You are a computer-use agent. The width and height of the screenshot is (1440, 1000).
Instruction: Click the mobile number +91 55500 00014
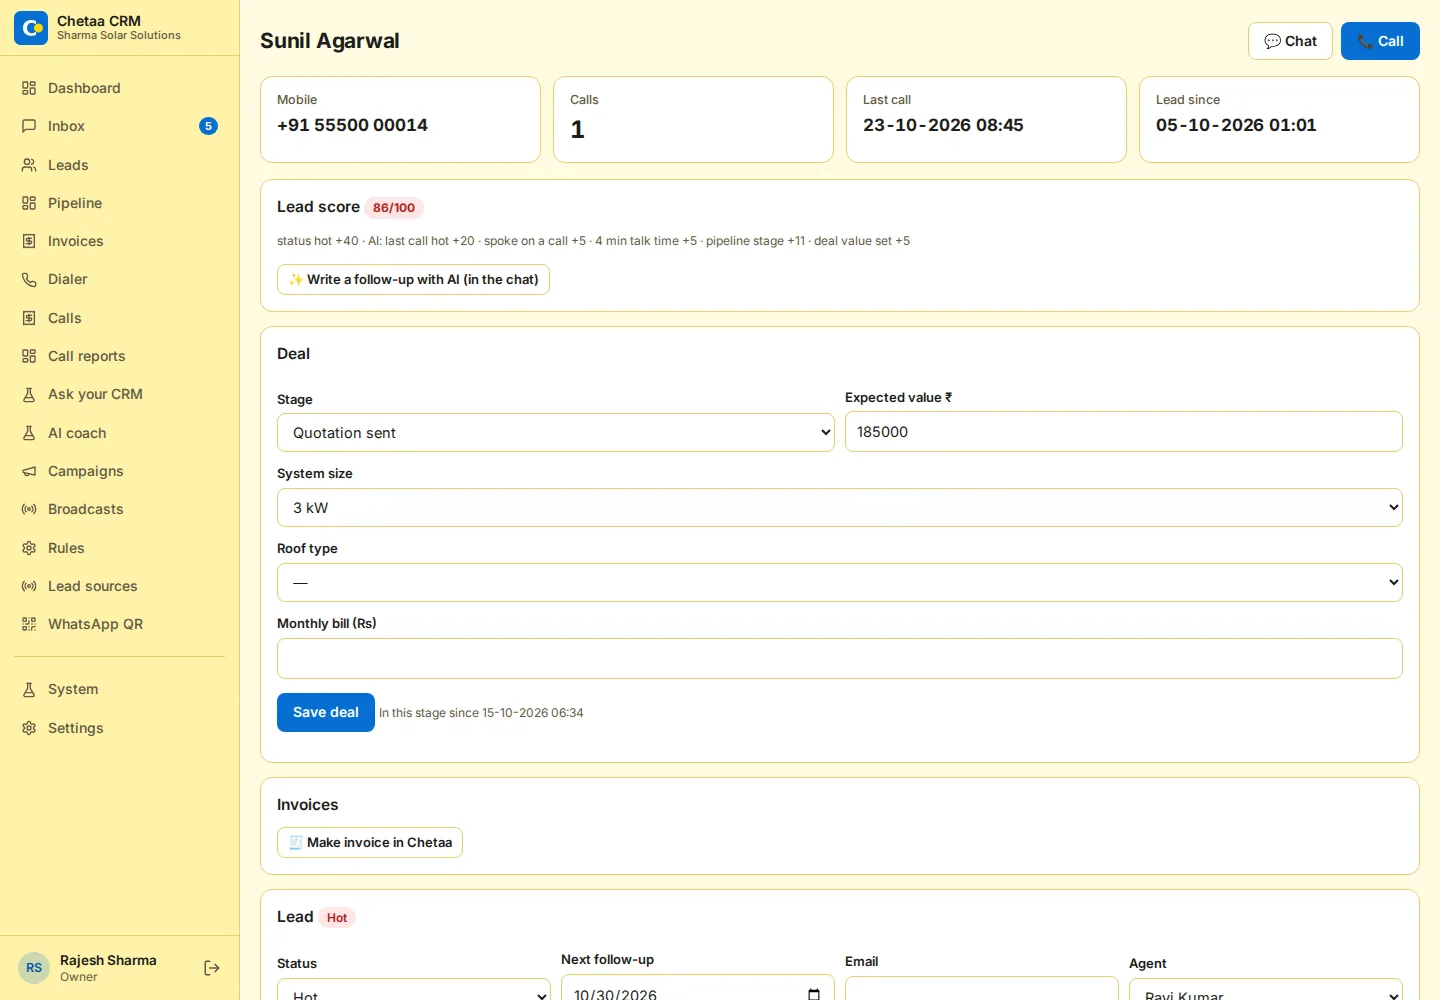pyautogui.click(x=352, y=125)
